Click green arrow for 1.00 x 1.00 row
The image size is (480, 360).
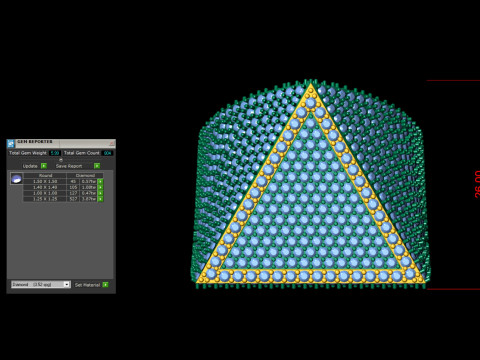[x=100, y=193]
